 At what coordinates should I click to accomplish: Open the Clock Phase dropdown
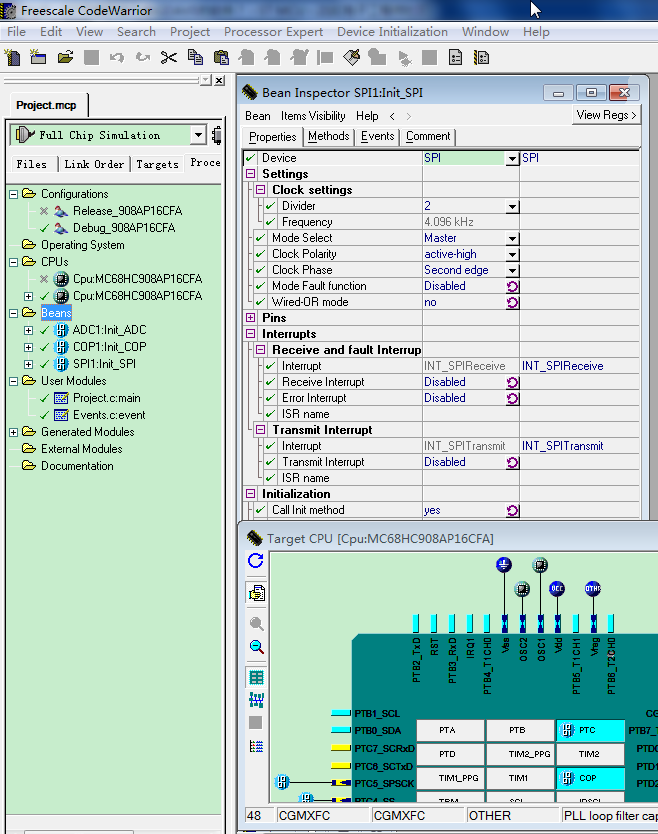(x=512, y=270)
